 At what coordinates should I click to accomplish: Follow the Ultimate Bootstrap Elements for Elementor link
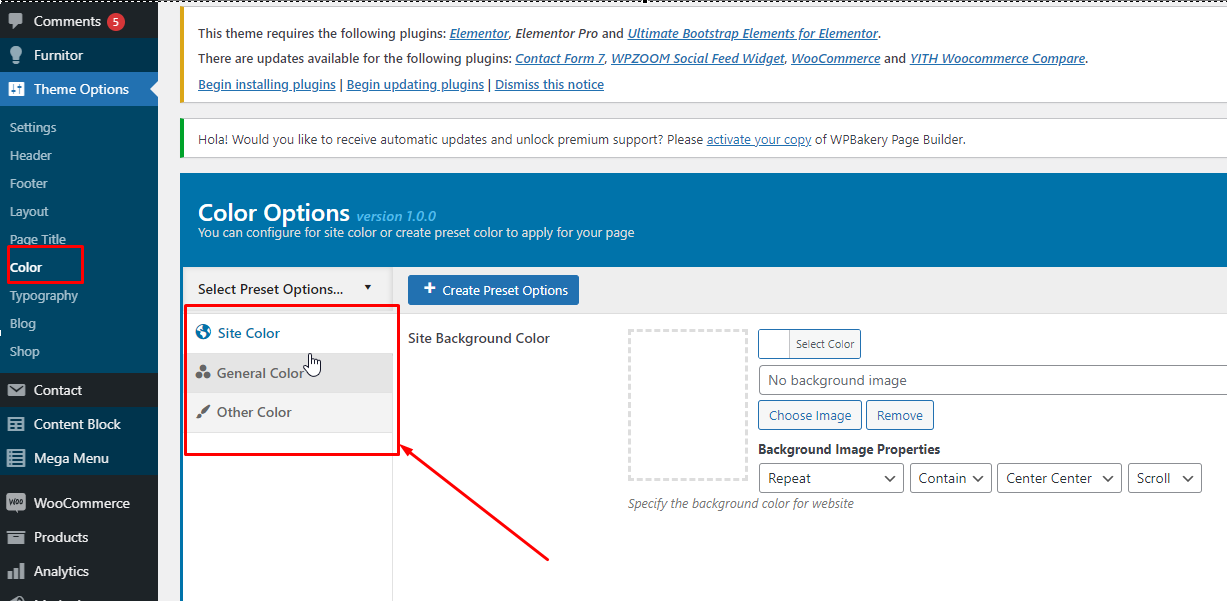753,33
